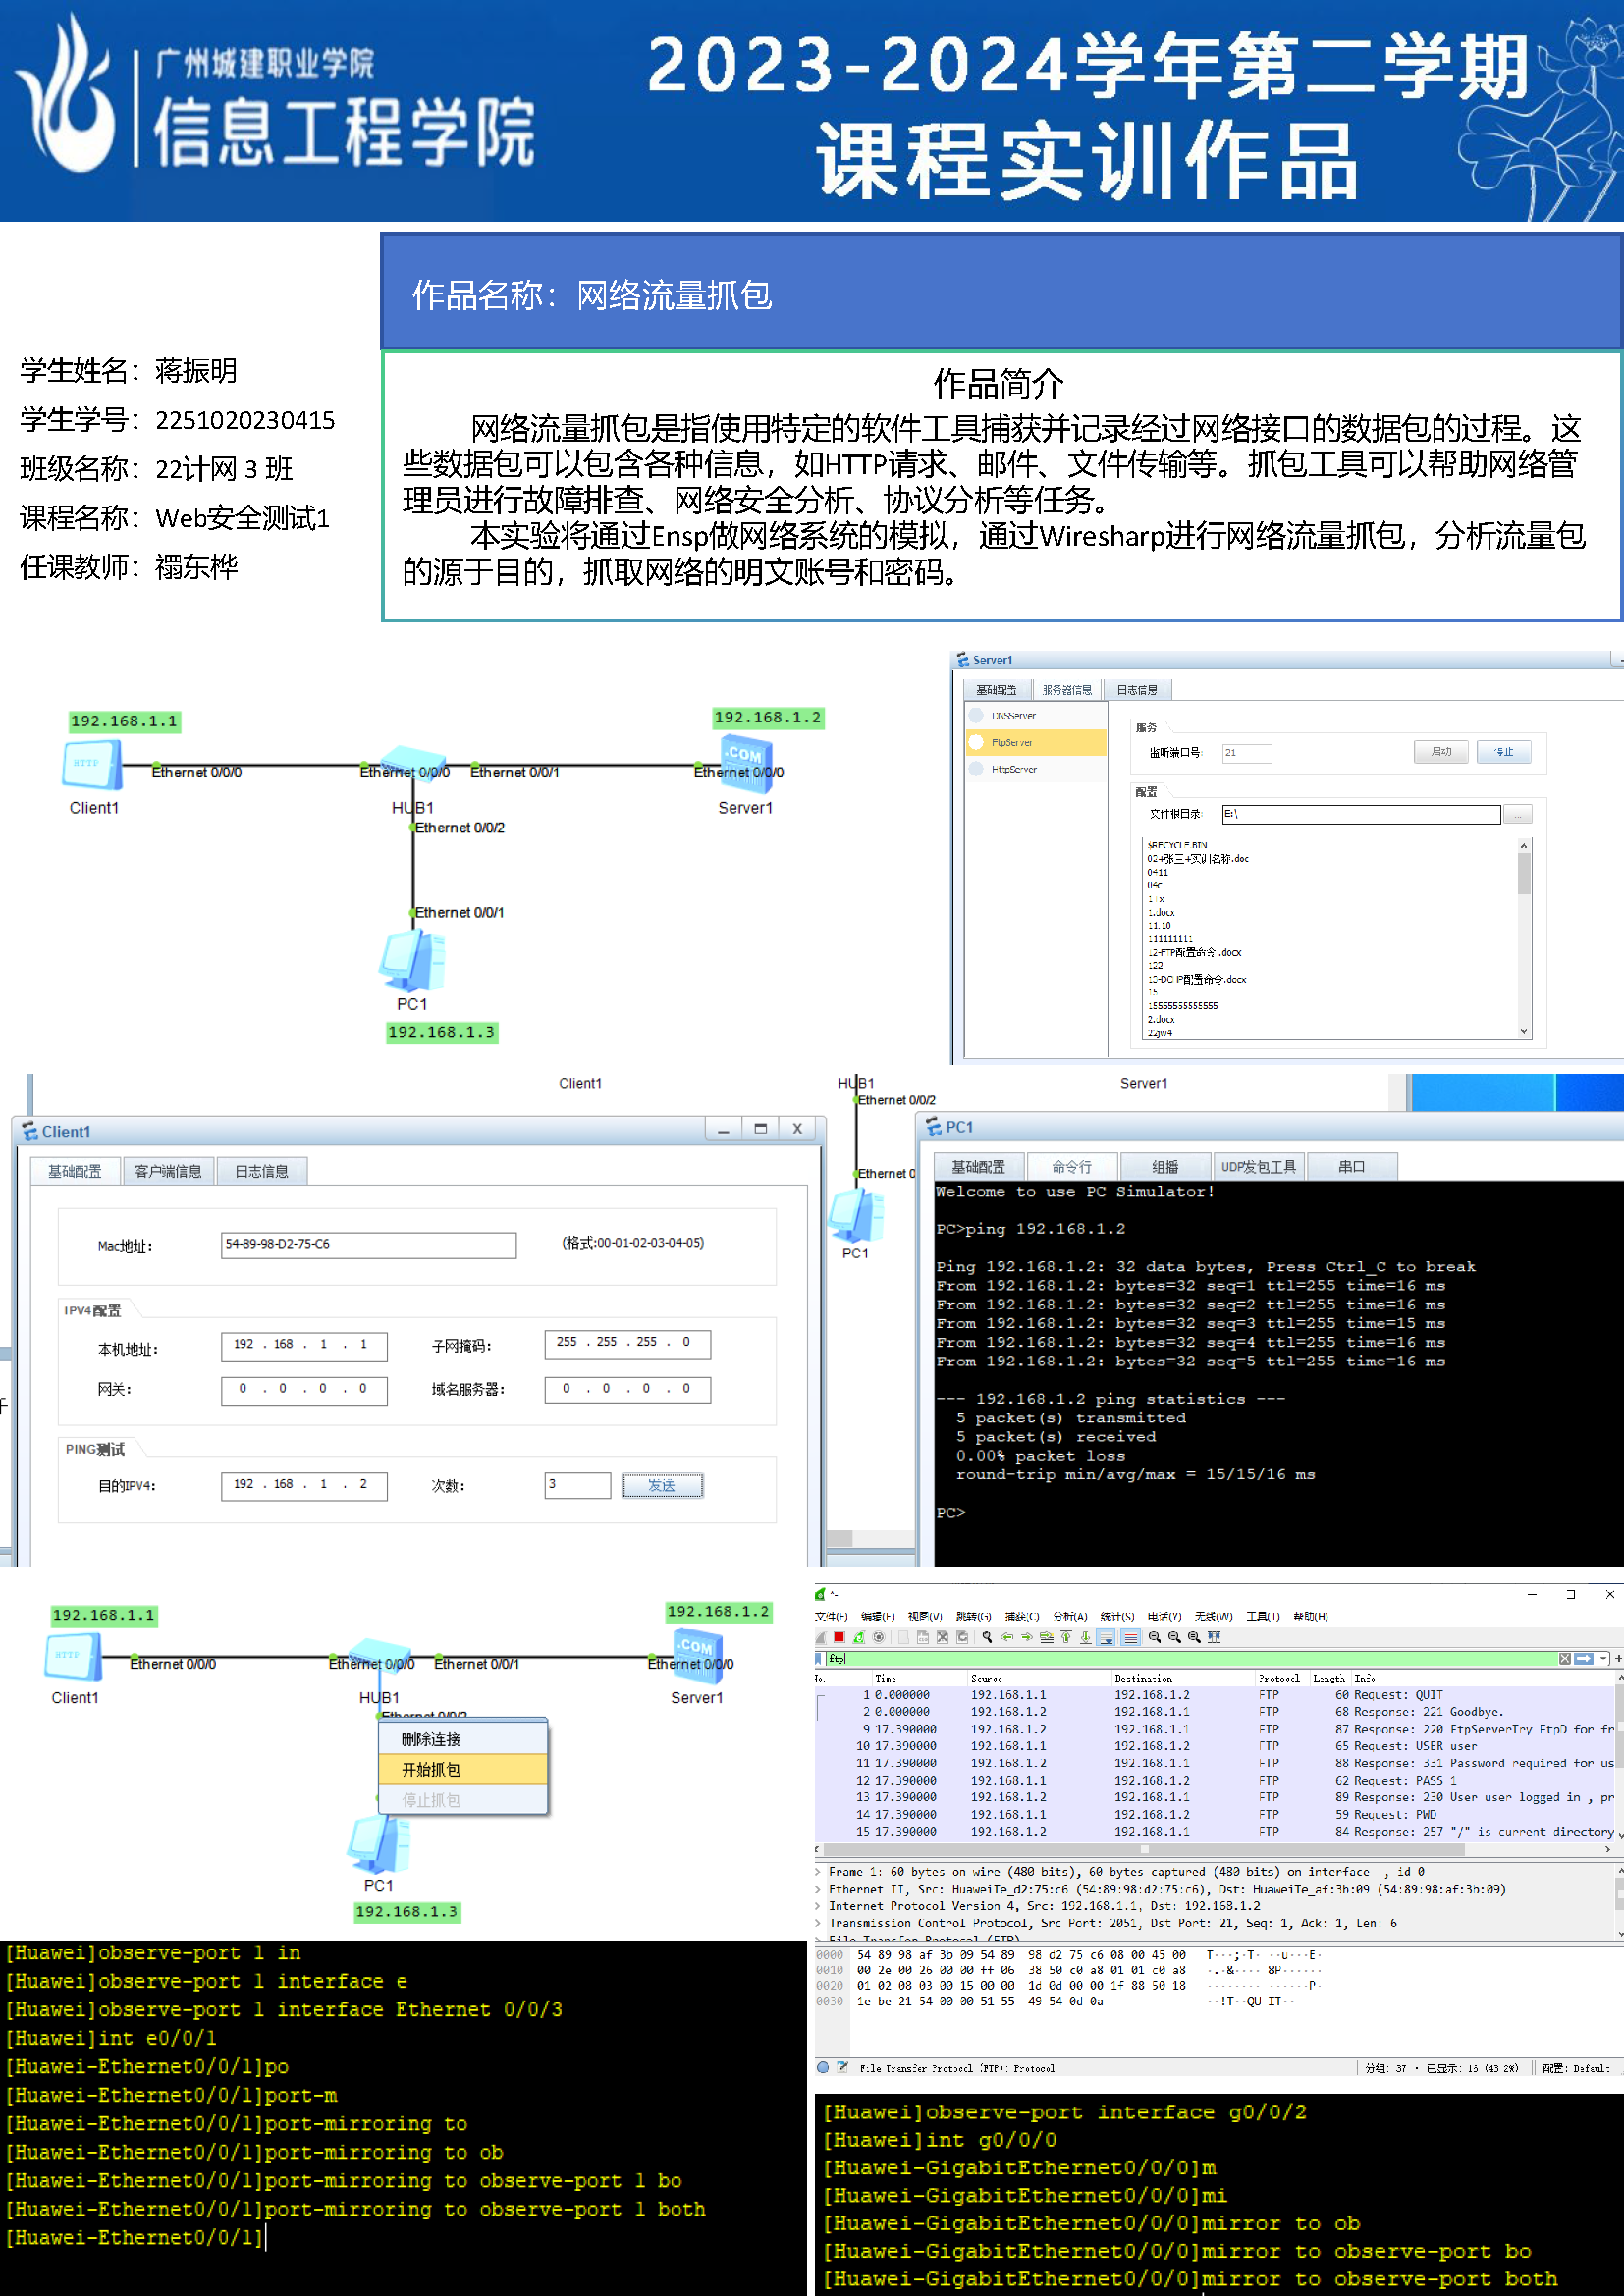
Task: Apply the display filter with the arrow icon
Action: (1583, 1658)
